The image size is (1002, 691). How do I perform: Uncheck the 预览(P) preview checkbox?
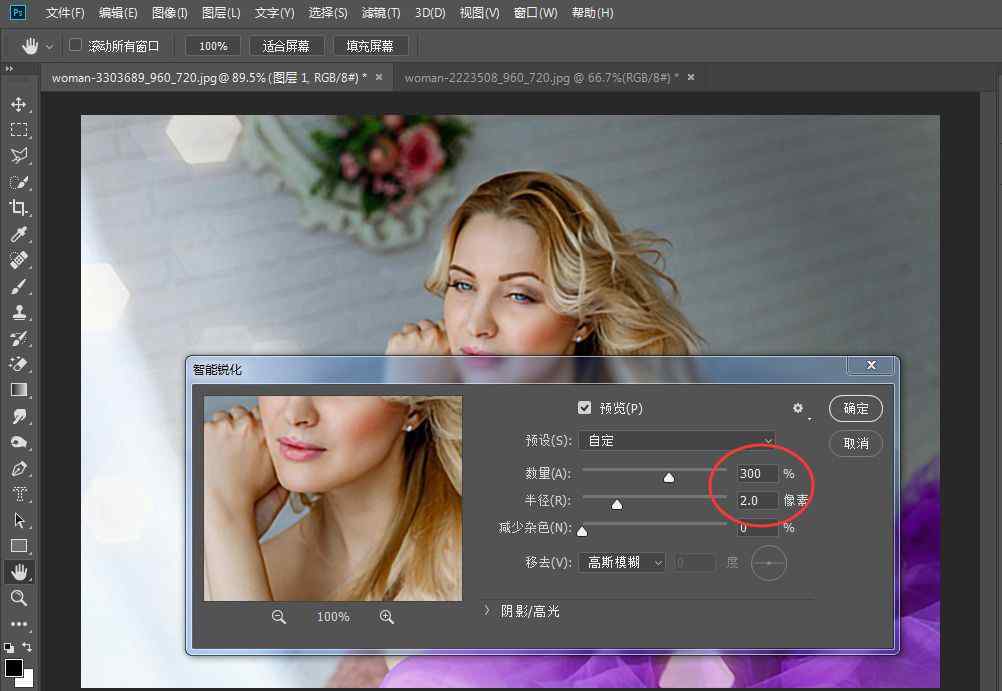(x=585, y=408)
